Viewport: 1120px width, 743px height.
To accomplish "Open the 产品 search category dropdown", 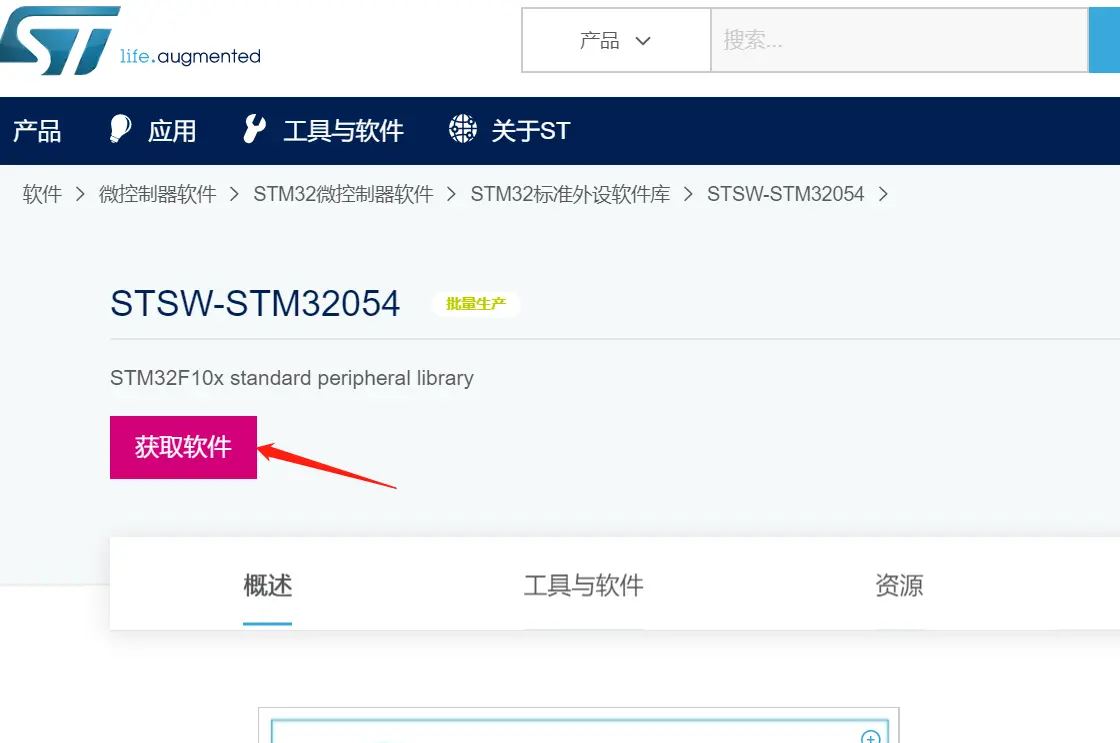I will coord(616,41).
